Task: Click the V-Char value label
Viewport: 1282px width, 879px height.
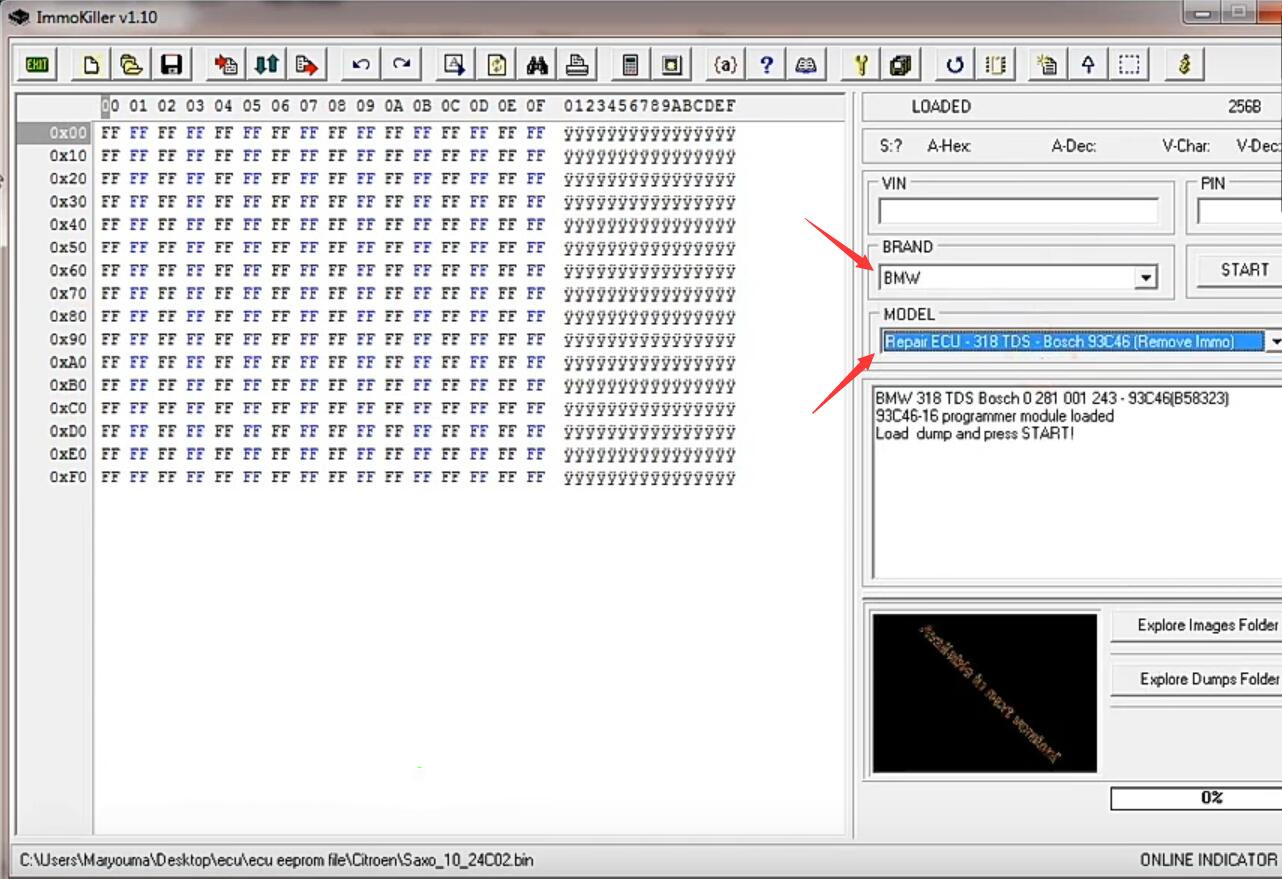Action: [1186, 146]
